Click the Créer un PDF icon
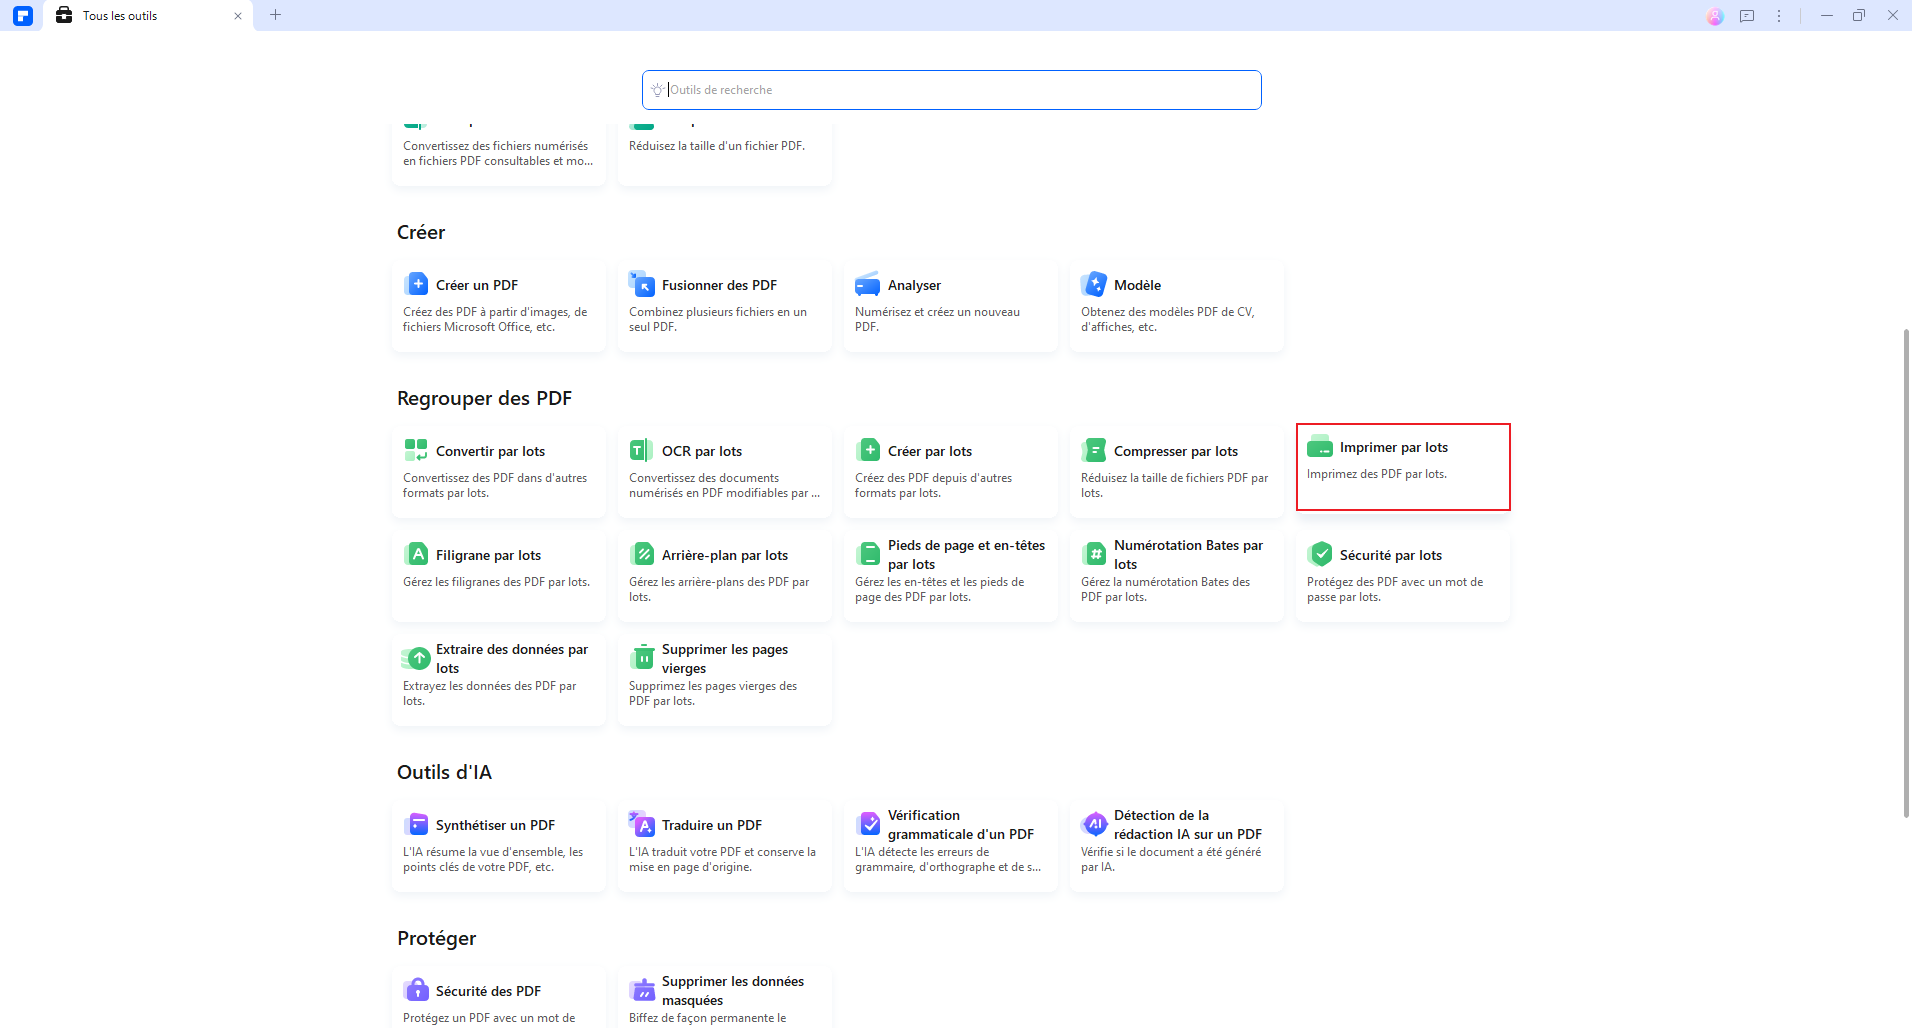Viewport: 1912px width, 1028px height. point(416,284)
